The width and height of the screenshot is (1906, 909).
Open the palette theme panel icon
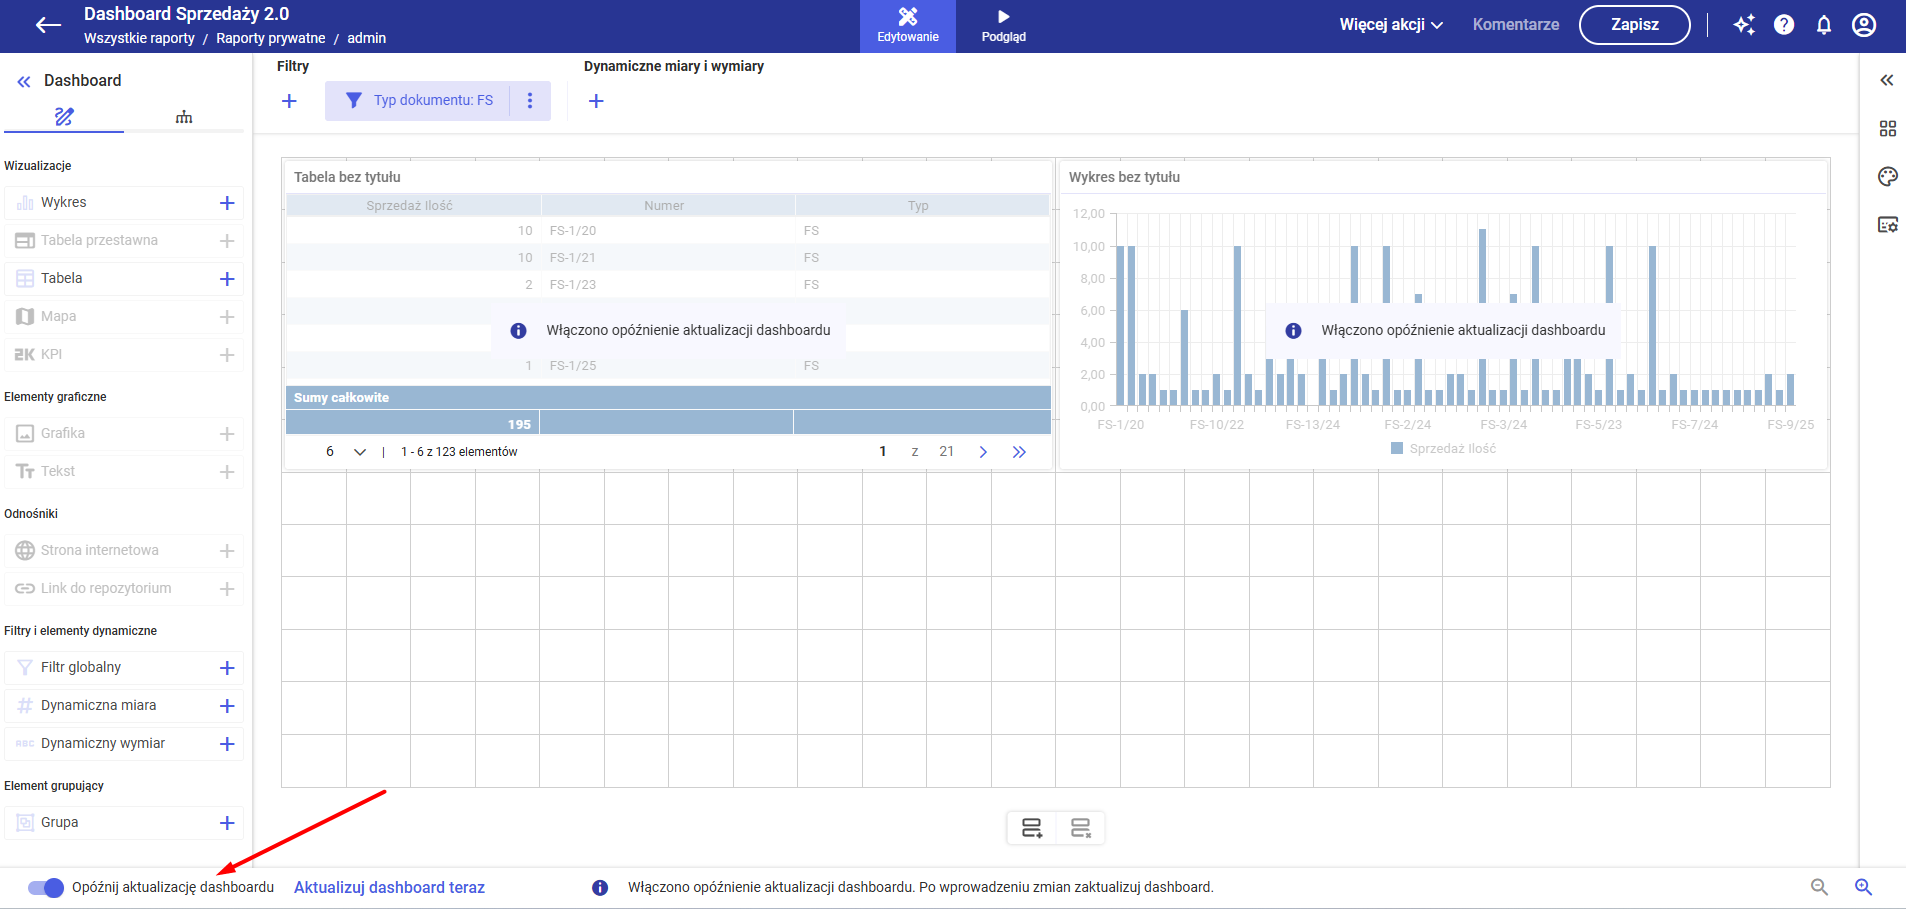[x=1887, y=177]
